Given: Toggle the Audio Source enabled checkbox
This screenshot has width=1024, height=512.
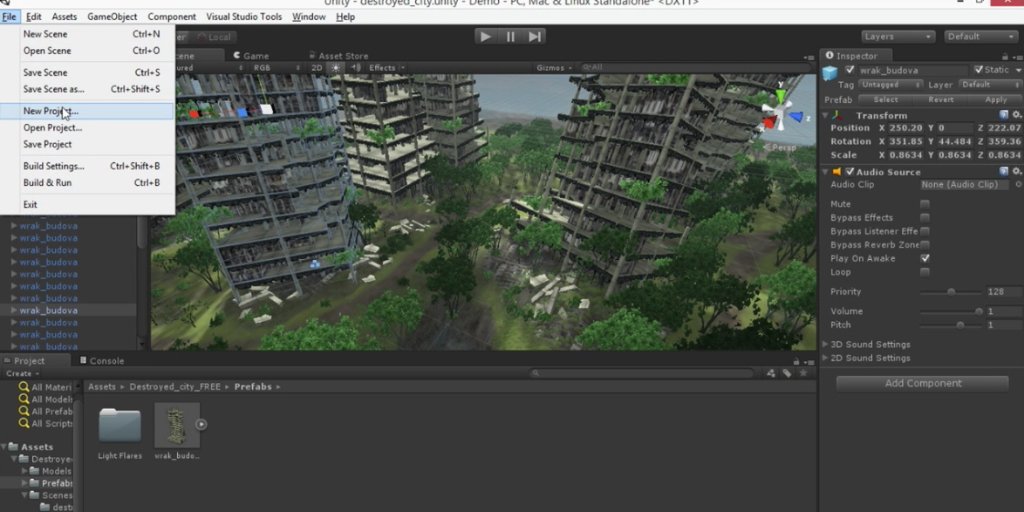Looking at the screenshot, I should click(x=850, y=172).
